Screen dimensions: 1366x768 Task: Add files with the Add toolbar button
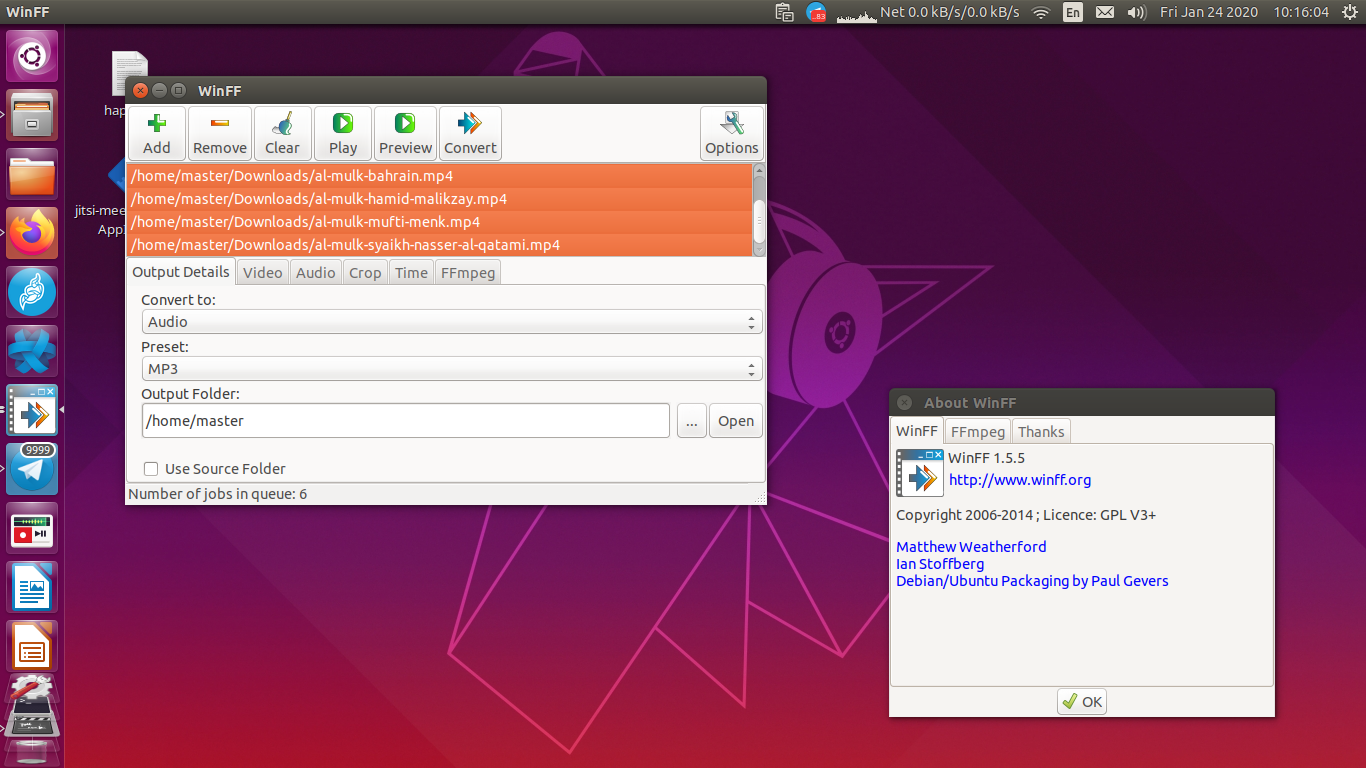(x=157, y=133)
